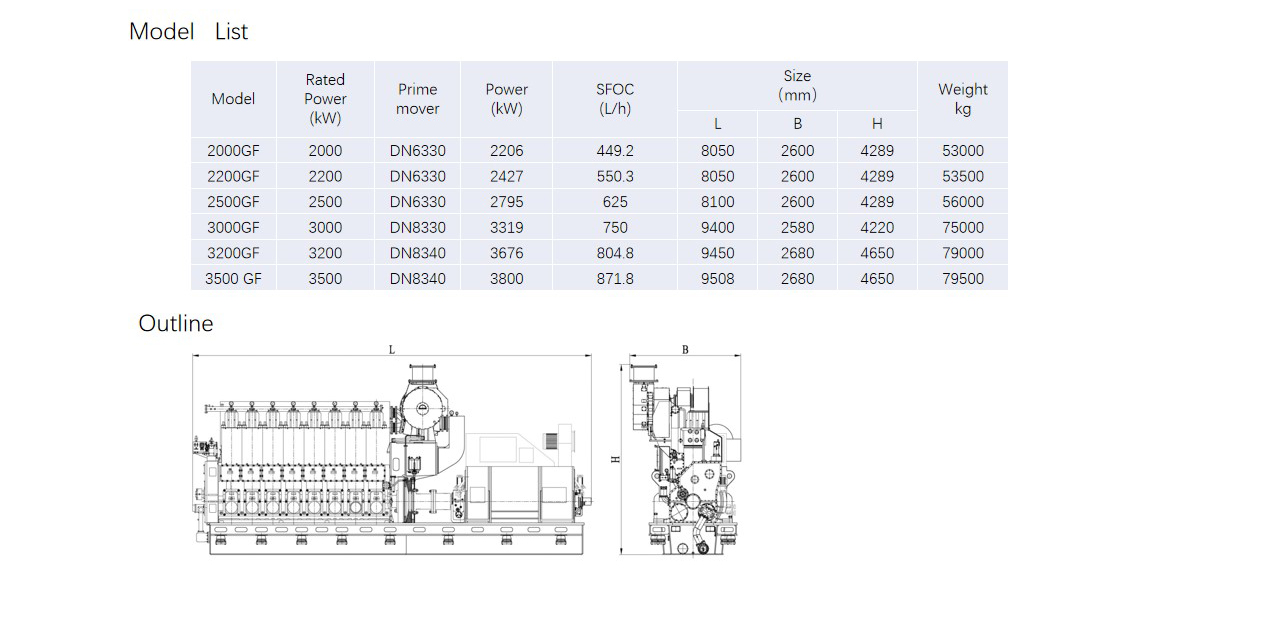1280x633 pixels.
Task: Click length value '9508'
Action: click(x=717, y=279)
